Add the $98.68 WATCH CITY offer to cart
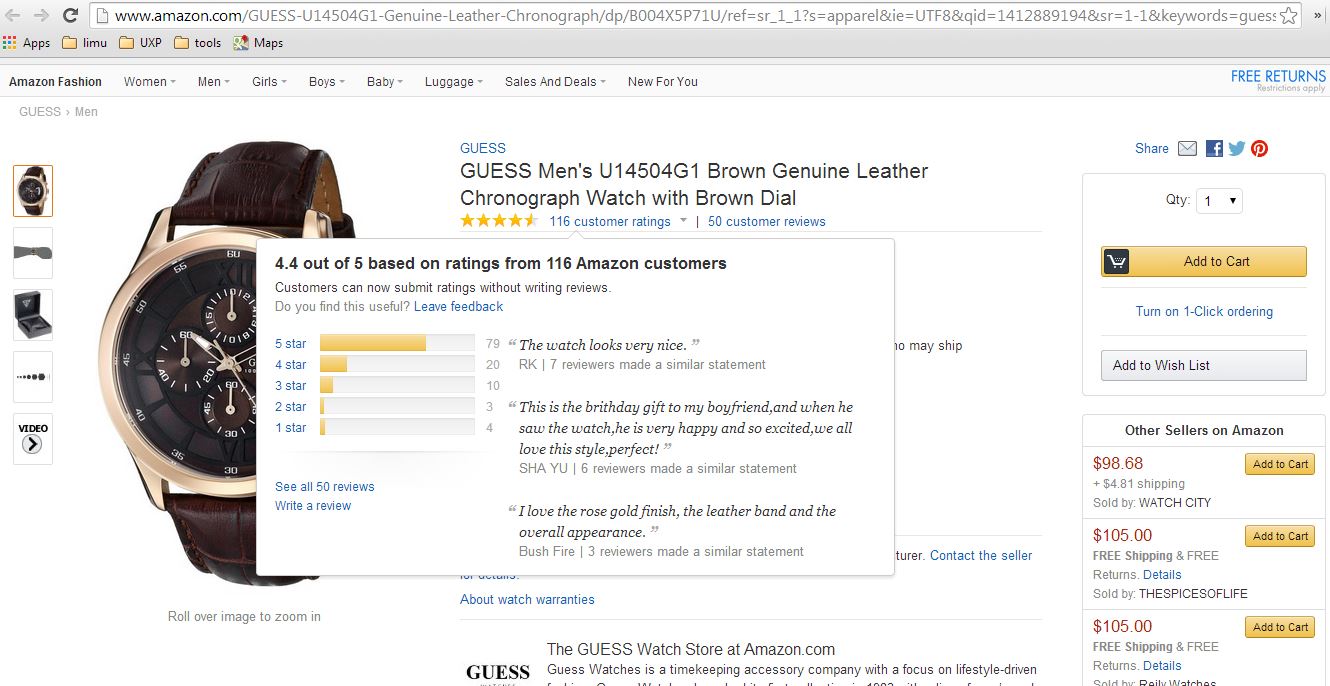 [x=1280, y=465]
